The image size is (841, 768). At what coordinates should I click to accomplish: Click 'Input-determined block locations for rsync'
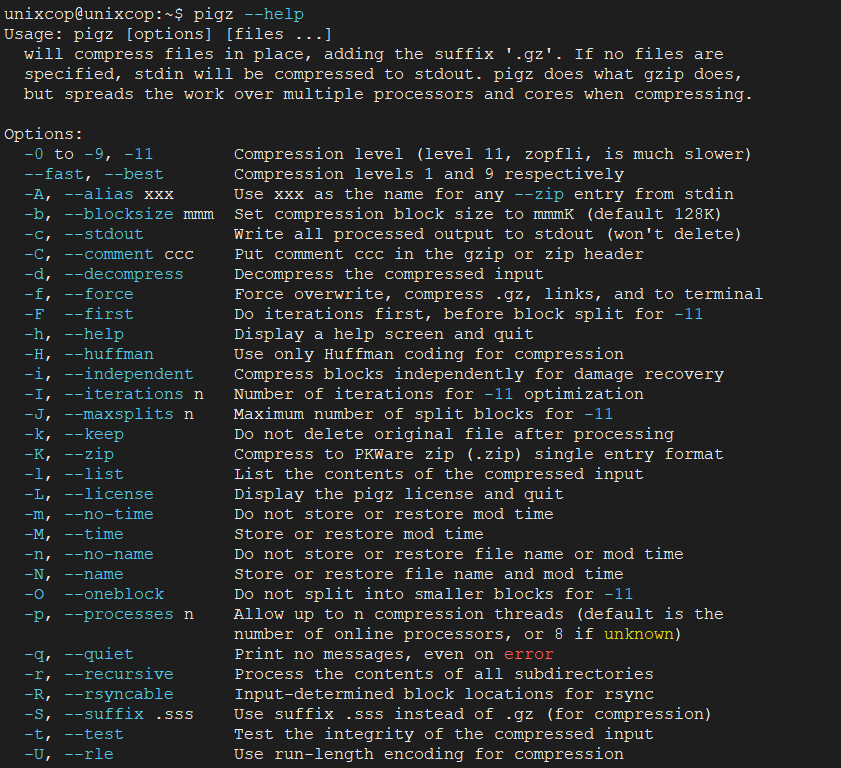point(444,695)
